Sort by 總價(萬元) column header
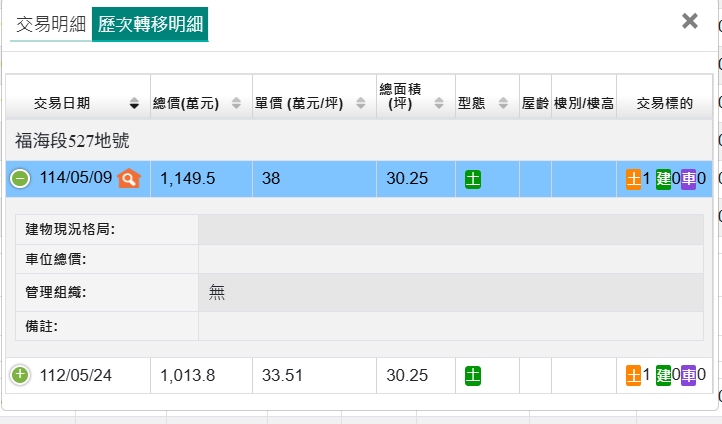Screen dimensions: 722x424 coord(196,102)
